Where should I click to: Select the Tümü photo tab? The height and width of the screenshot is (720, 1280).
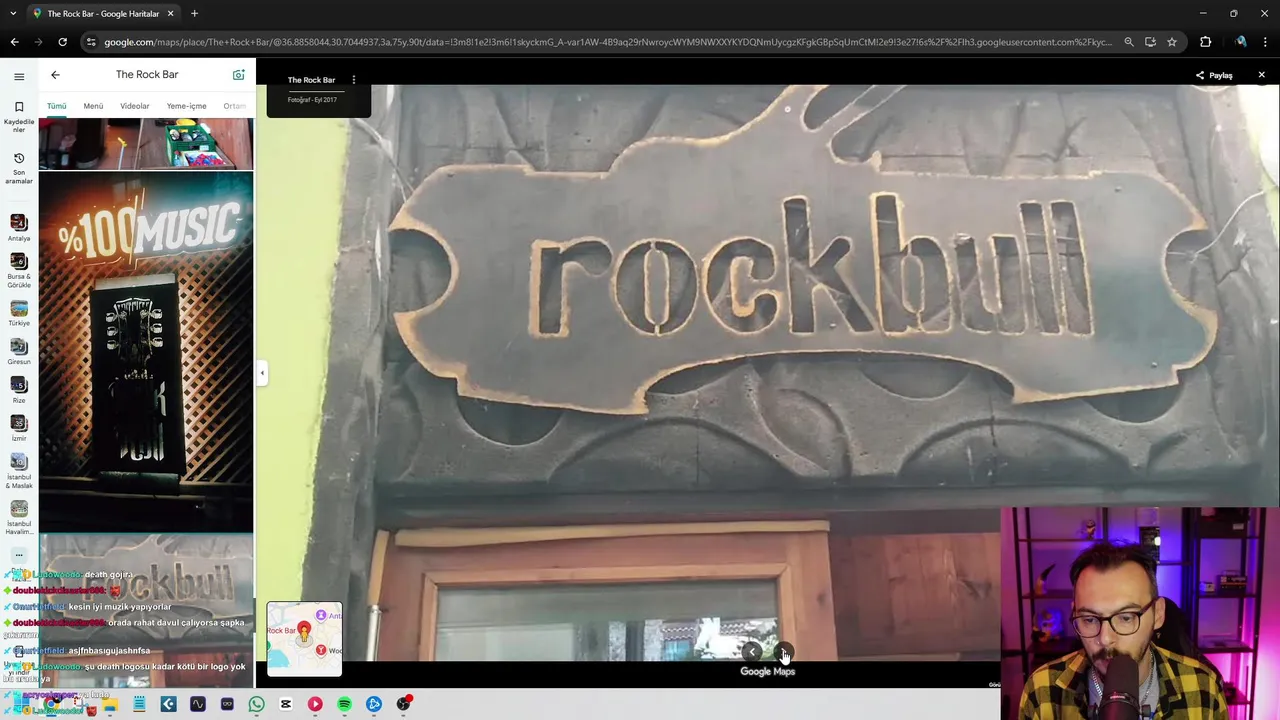(x=56, y=106)
